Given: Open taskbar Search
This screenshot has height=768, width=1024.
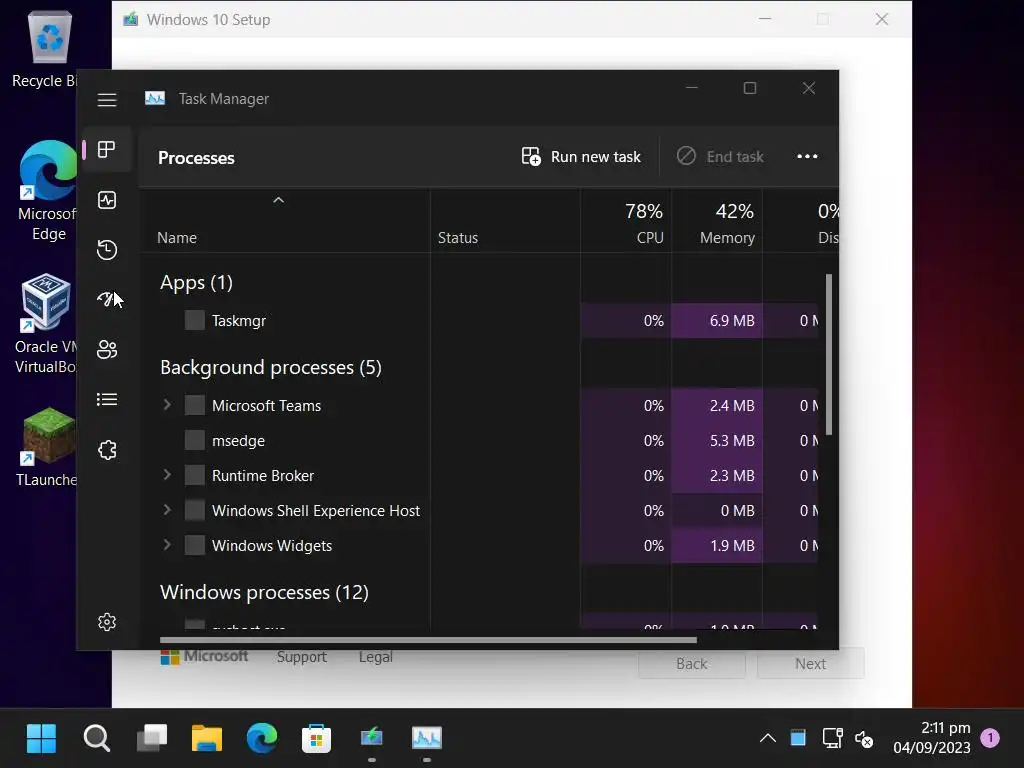Looking at the screenshot, I should 97,739.
